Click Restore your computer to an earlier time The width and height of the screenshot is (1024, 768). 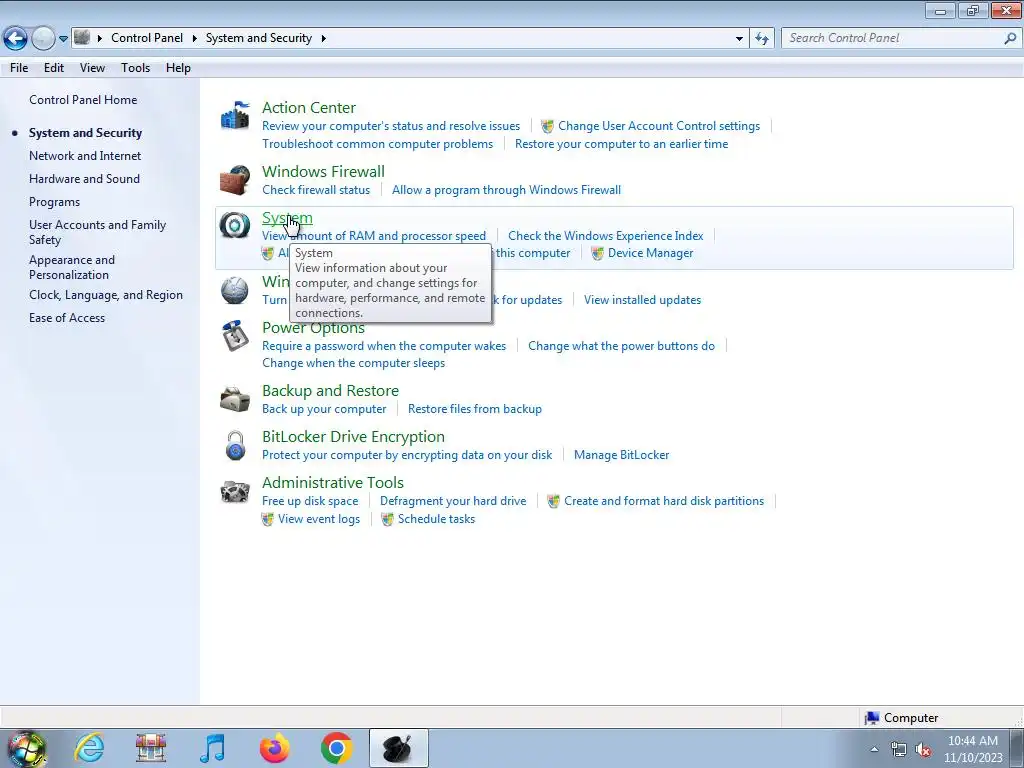(621, 144)
